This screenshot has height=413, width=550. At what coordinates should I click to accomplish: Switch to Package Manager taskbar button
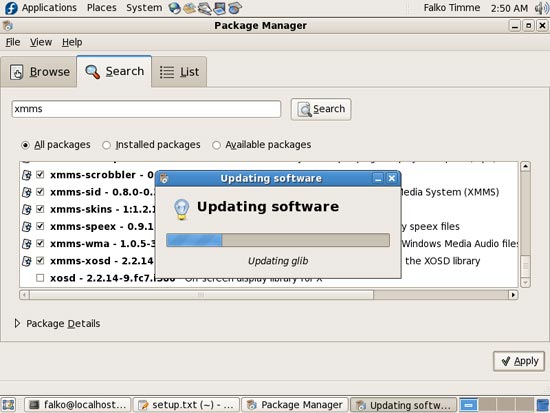(x=295, y=405)
